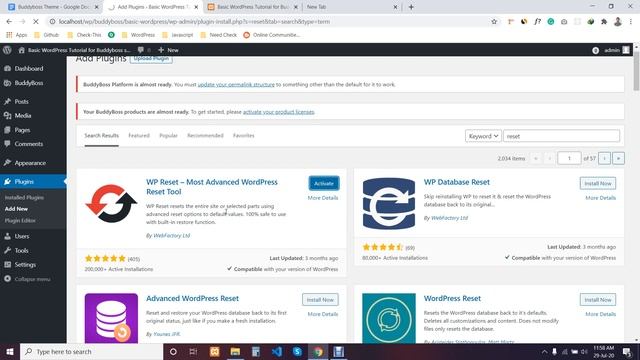
Task: Click the current page number field
Action: pos(569,158)
